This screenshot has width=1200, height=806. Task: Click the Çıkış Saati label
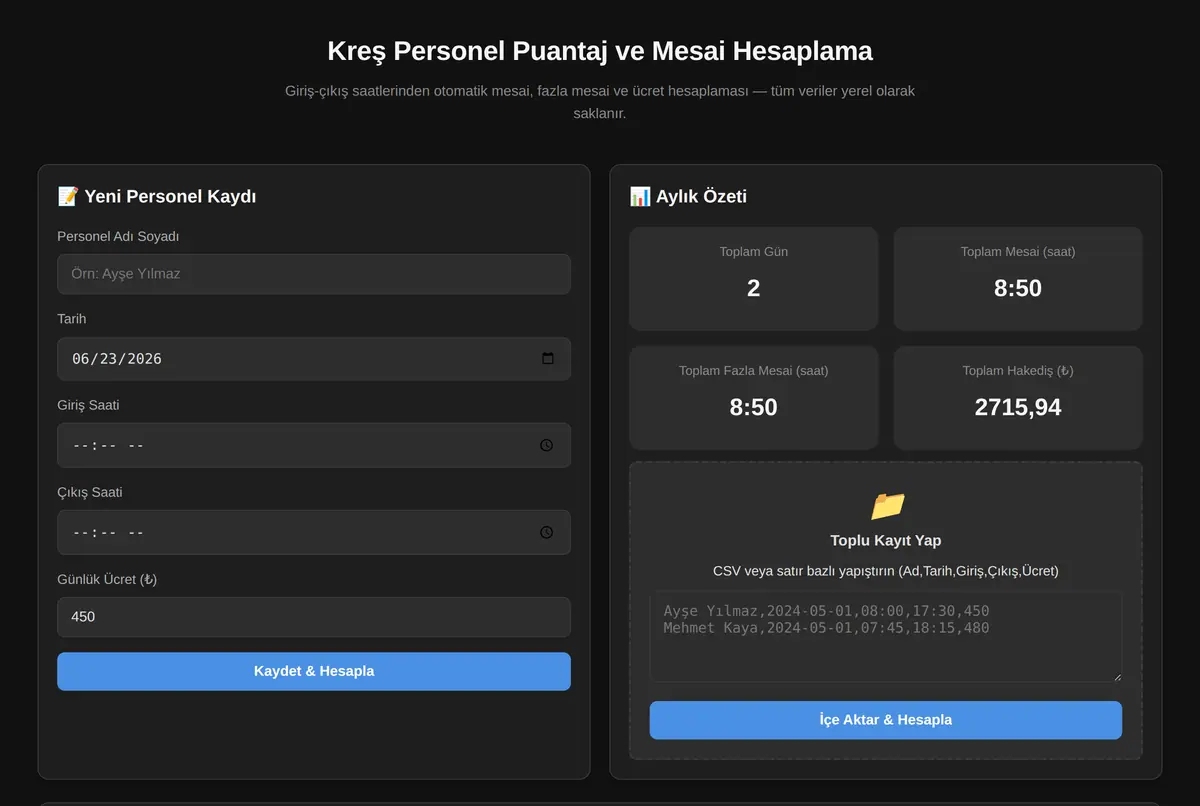pyautogui.click(x=90, y=492)
